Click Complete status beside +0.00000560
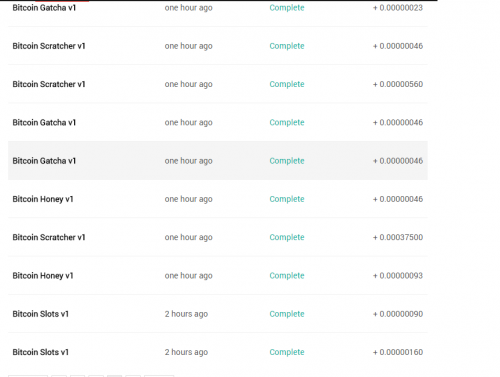The width and height of the screenshot is (500, 377). click(287, 84)
